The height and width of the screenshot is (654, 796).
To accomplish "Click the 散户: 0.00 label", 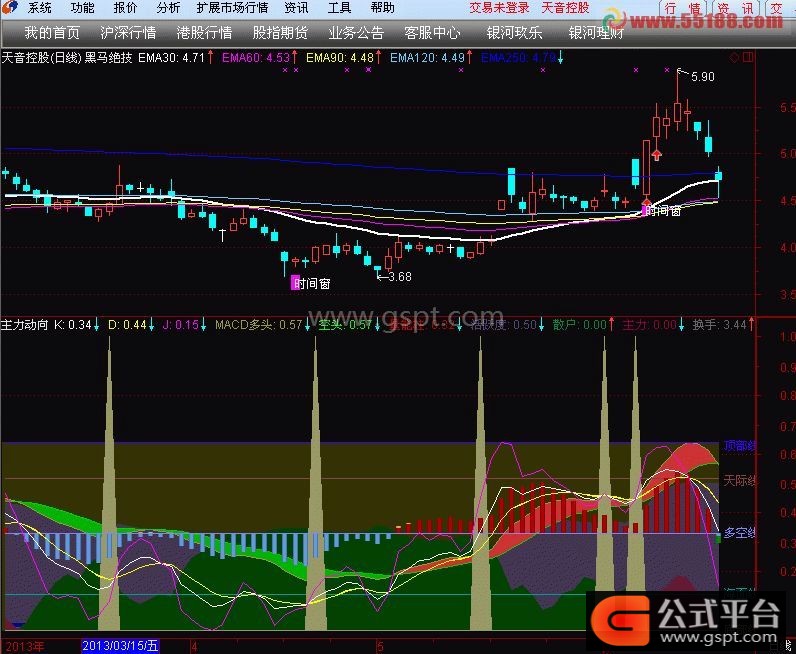I will click(579, 324).
